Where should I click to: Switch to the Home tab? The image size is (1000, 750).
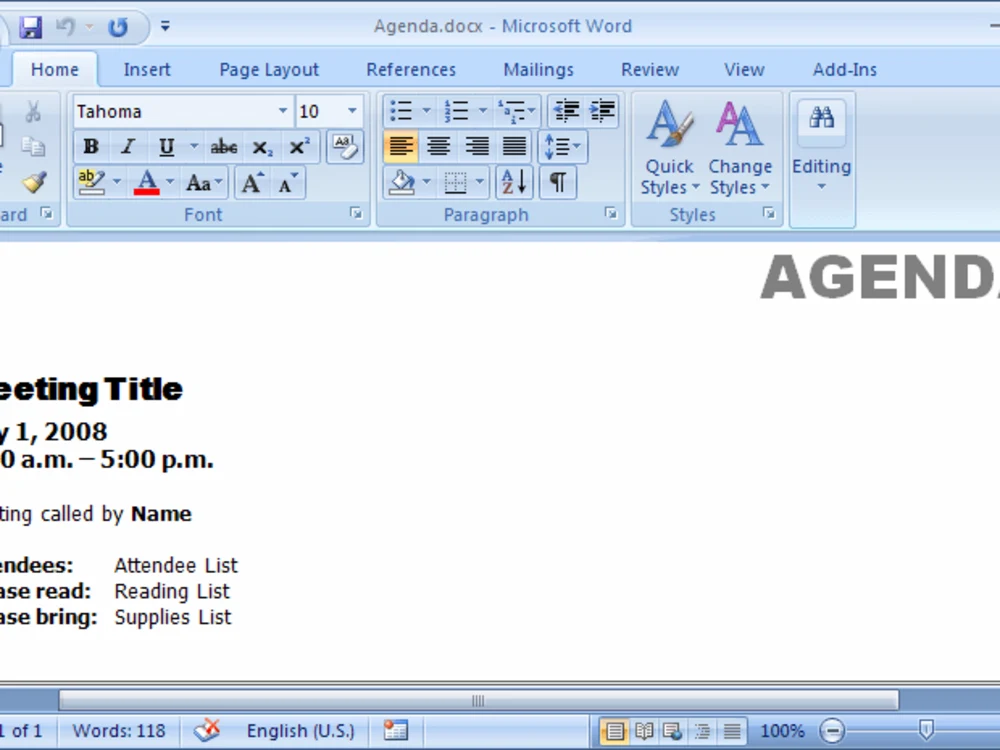55,70
